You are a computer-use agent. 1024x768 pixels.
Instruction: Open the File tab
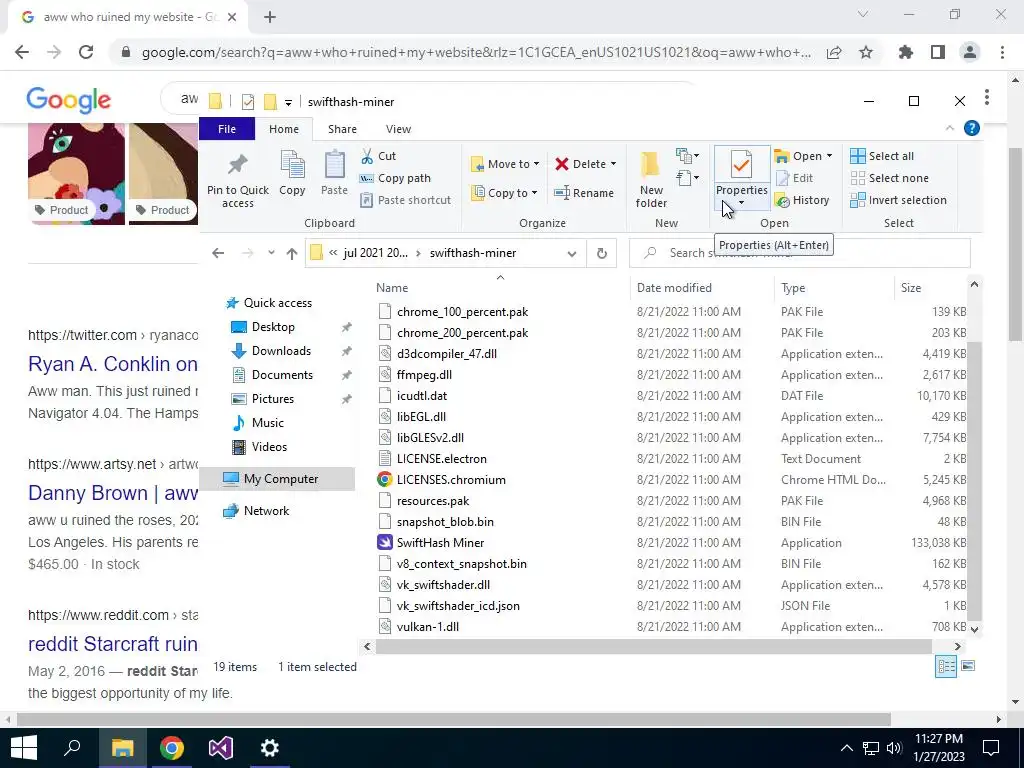(x=227, y=129)
